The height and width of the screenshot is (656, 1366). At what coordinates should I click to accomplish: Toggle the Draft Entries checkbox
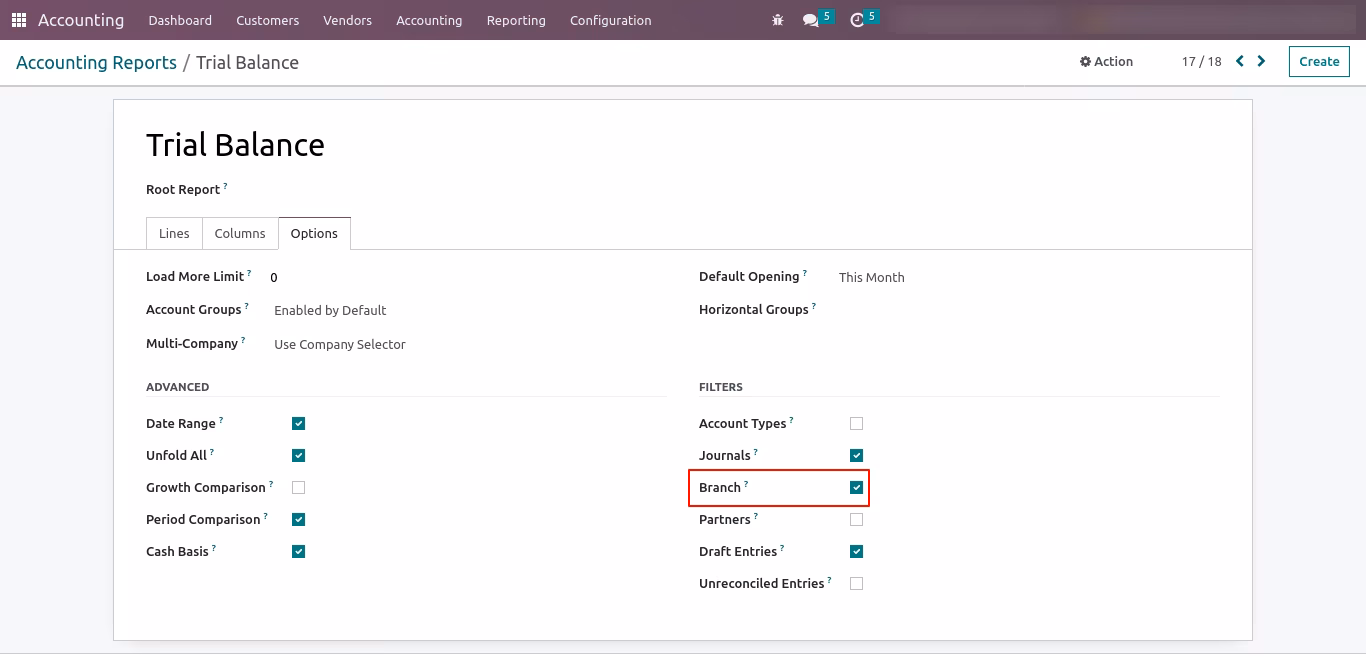click(x=856, y=551)
